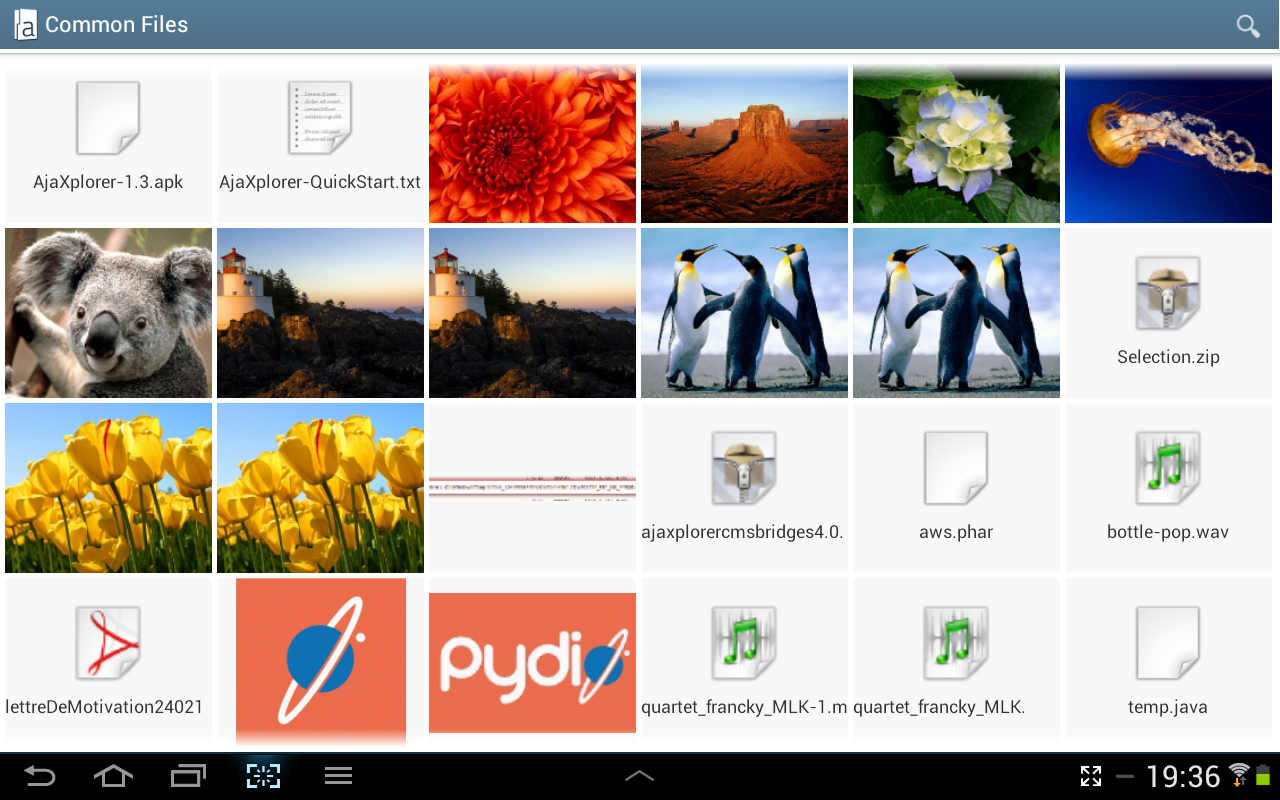Open the koala photo thumbnail
The image size is (1280, 800).
107,312
